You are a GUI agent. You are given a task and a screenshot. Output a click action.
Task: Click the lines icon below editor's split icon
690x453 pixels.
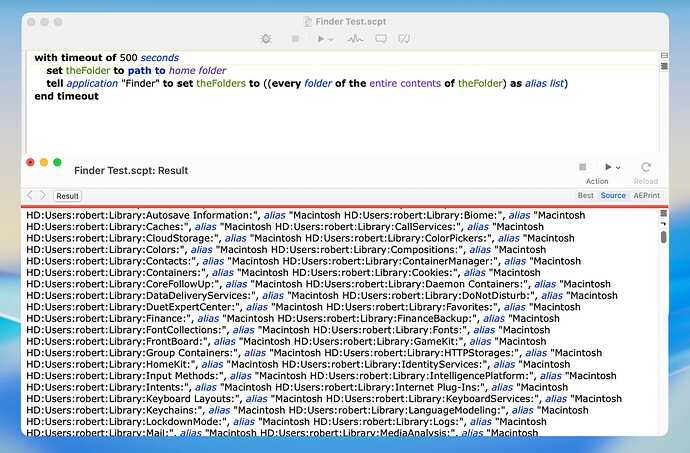(664, 66)
